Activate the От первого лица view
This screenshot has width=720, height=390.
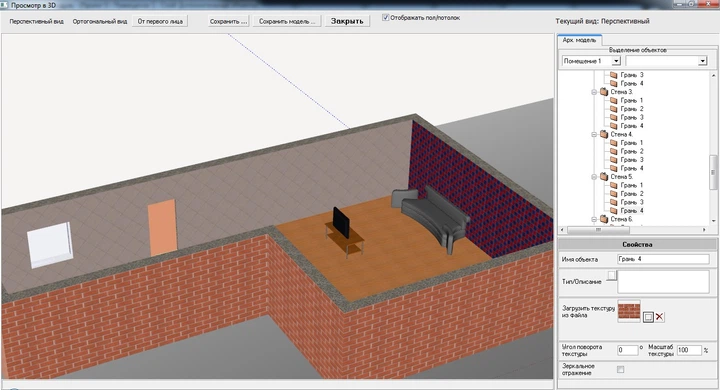160,21
